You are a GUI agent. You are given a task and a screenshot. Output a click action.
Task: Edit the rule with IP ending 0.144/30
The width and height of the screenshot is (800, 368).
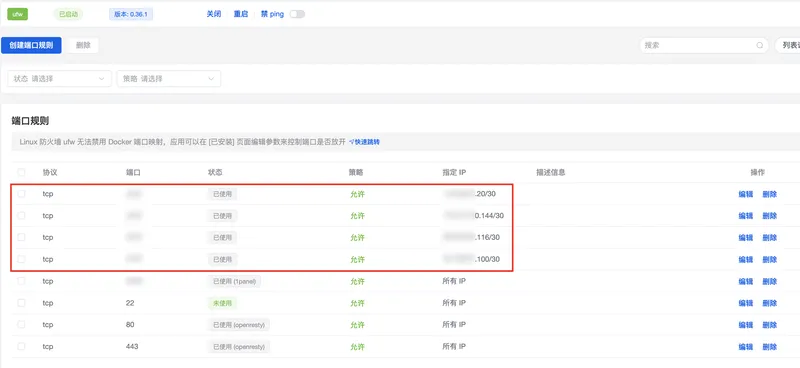point(746,216)
